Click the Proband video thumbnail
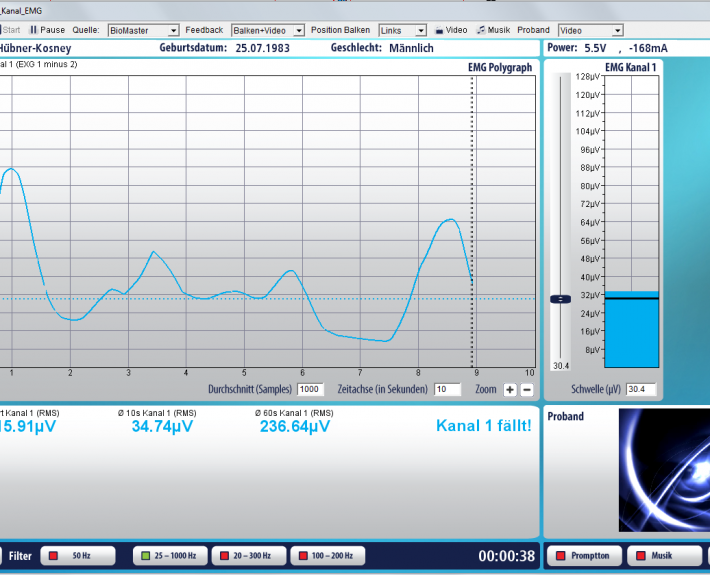This screenshot has height=575, width=710. tap(664, 470)
